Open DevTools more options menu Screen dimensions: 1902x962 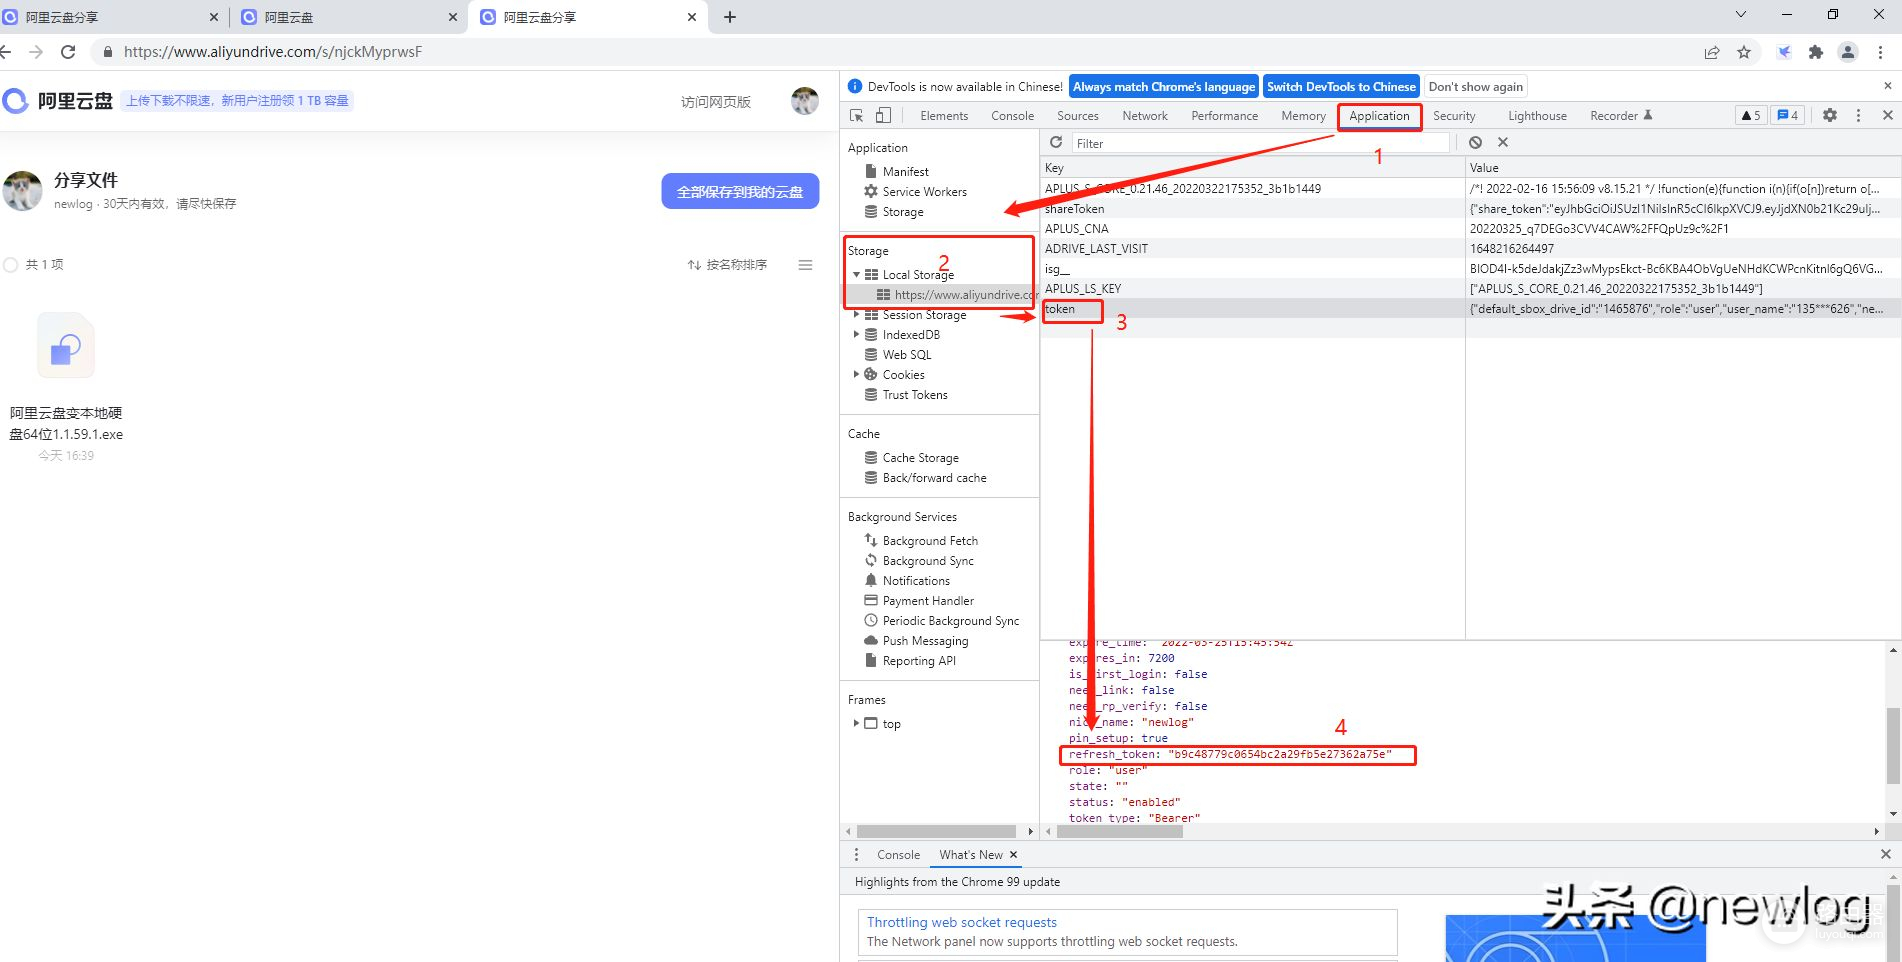(1858, 115)
